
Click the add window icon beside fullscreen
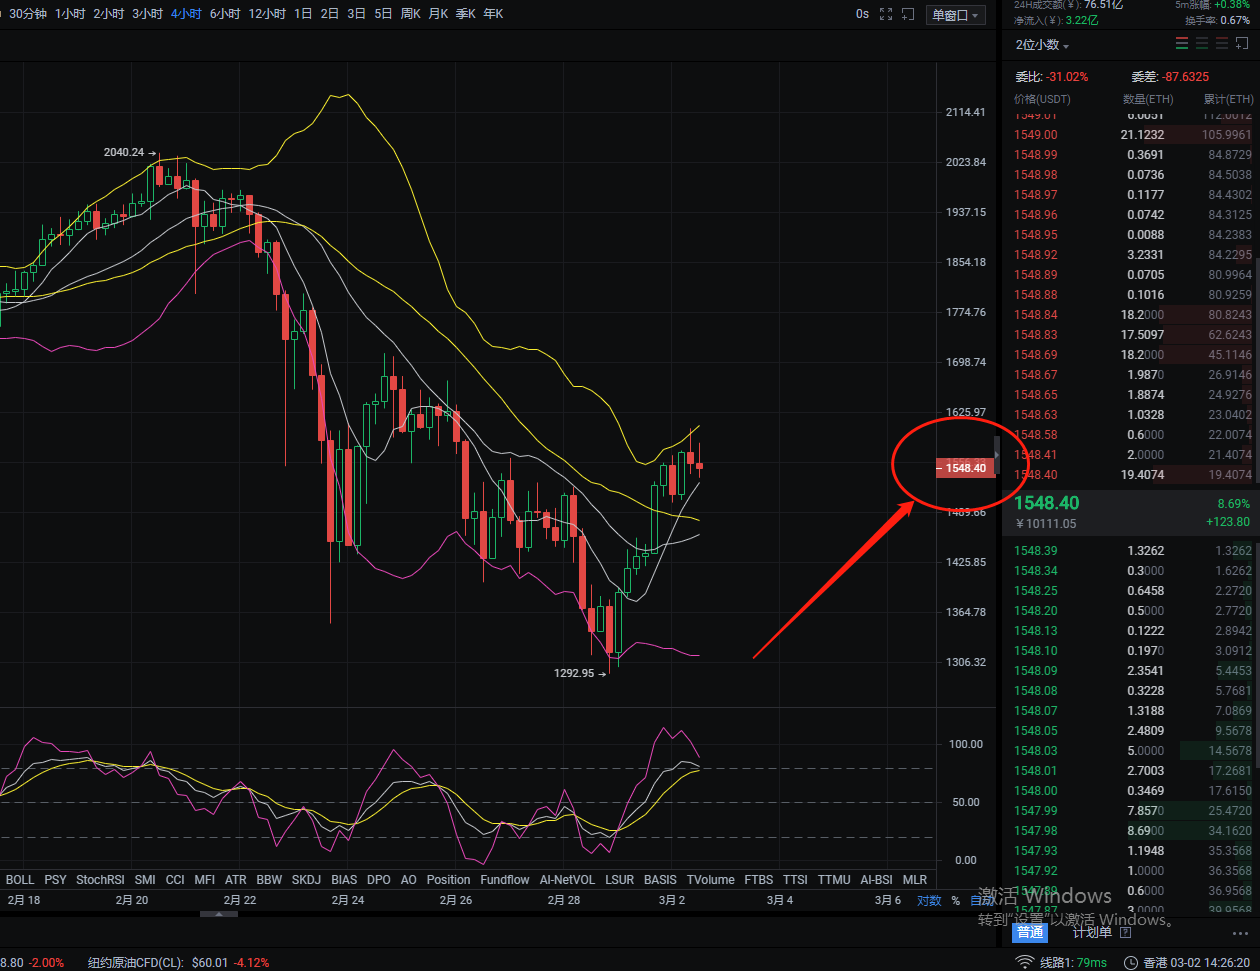908,14
